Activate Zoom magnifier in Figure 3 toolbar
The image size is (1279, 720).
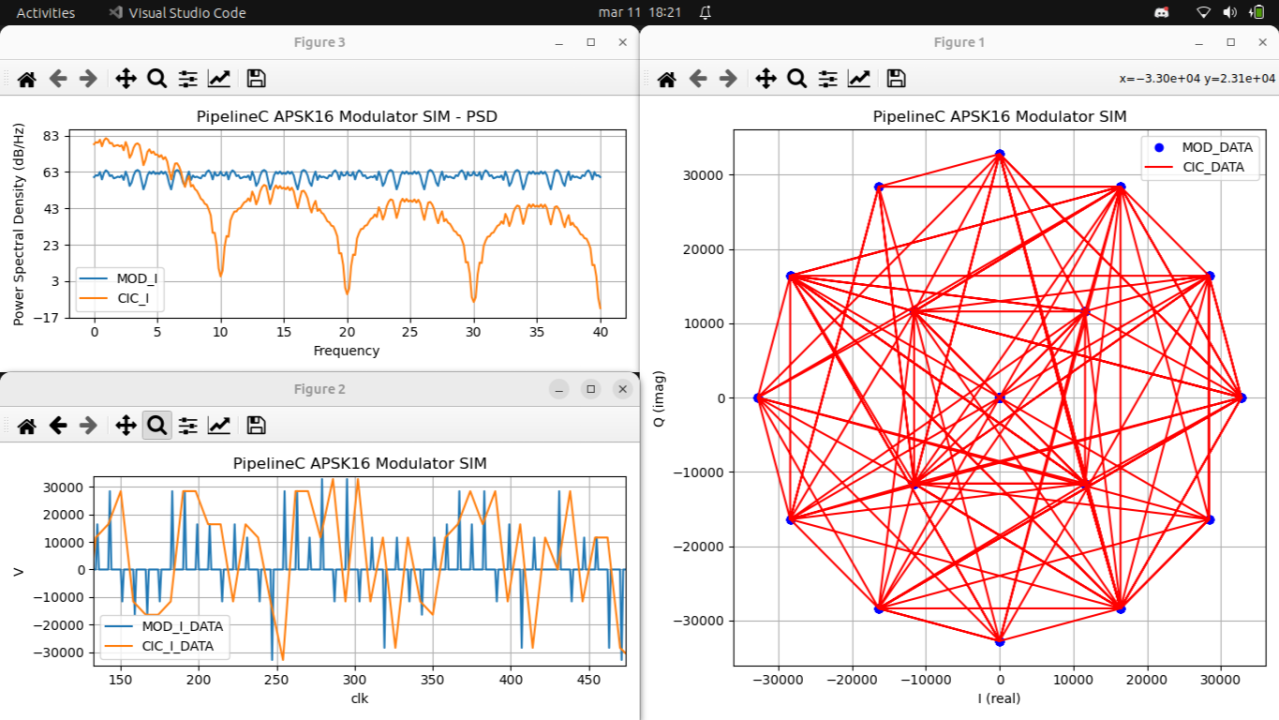coord(157,79)
